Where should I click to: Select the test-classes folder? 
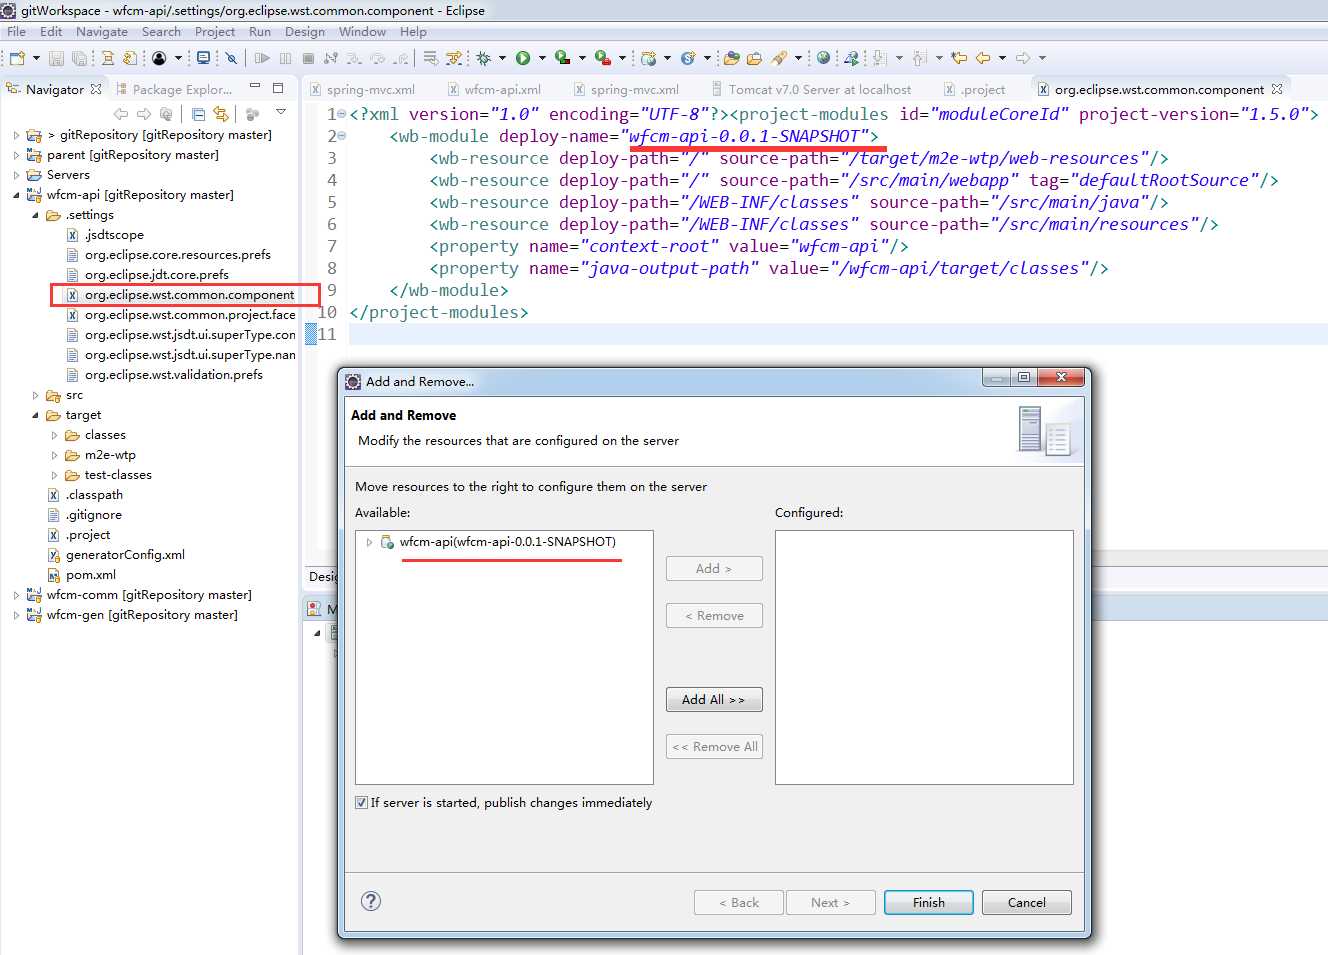(118, 475)
